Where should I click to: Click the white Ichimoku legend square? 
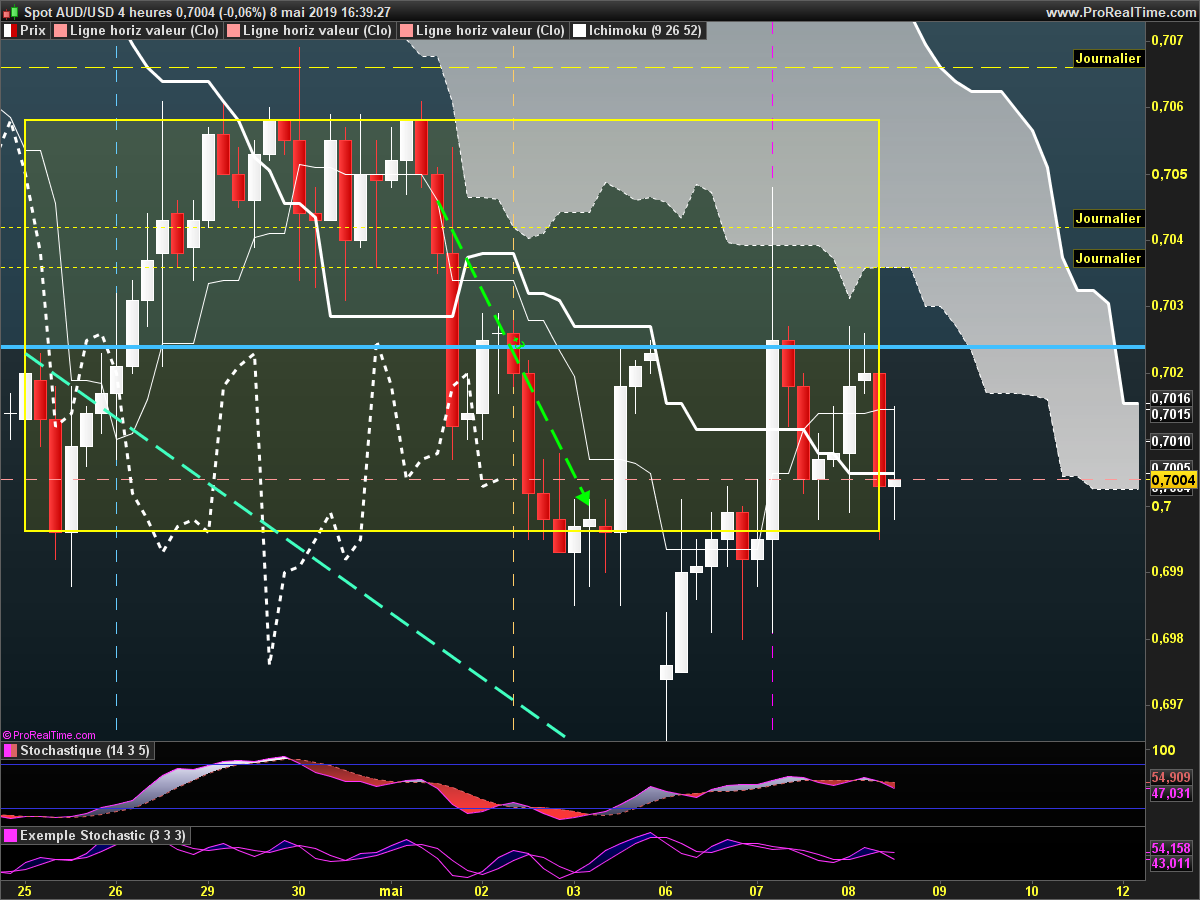point(579,31)
